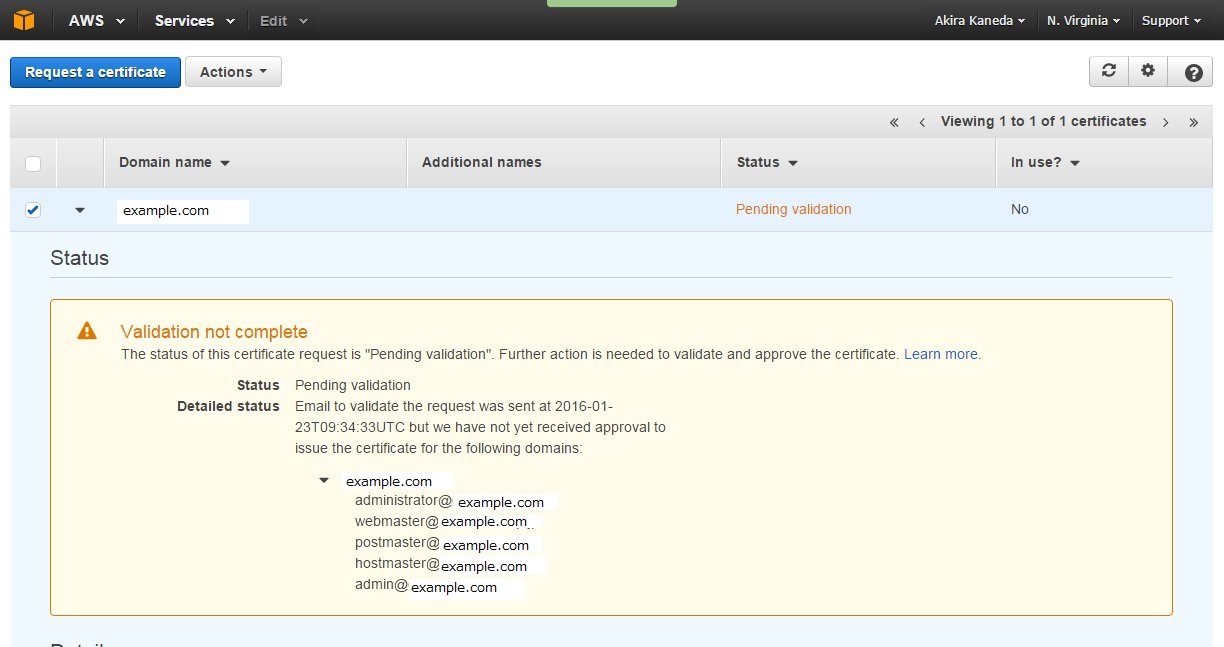Collapse the example.com validation email list
Screen dimensions: 1224x647
click(x=324, y=481)
